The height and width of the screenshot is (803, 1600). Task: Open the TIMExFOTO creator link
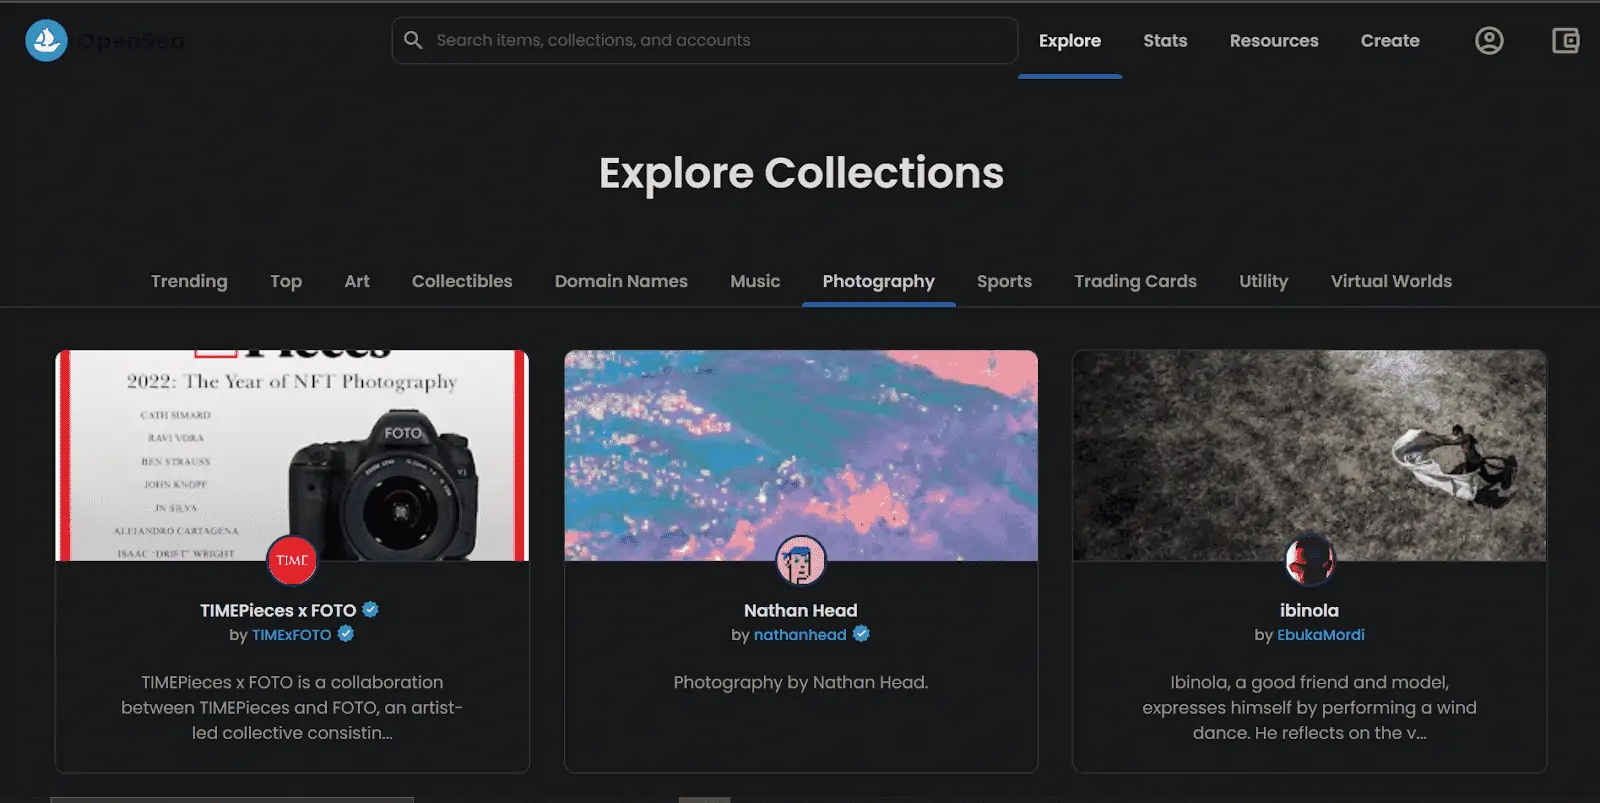coord(291,634)
